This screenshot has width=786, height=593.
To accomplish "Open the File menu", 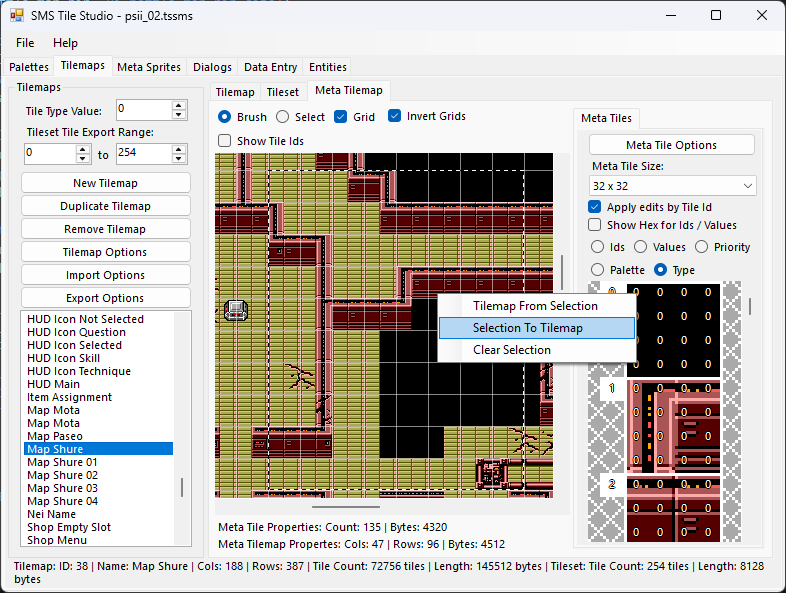I will point(25,43).
